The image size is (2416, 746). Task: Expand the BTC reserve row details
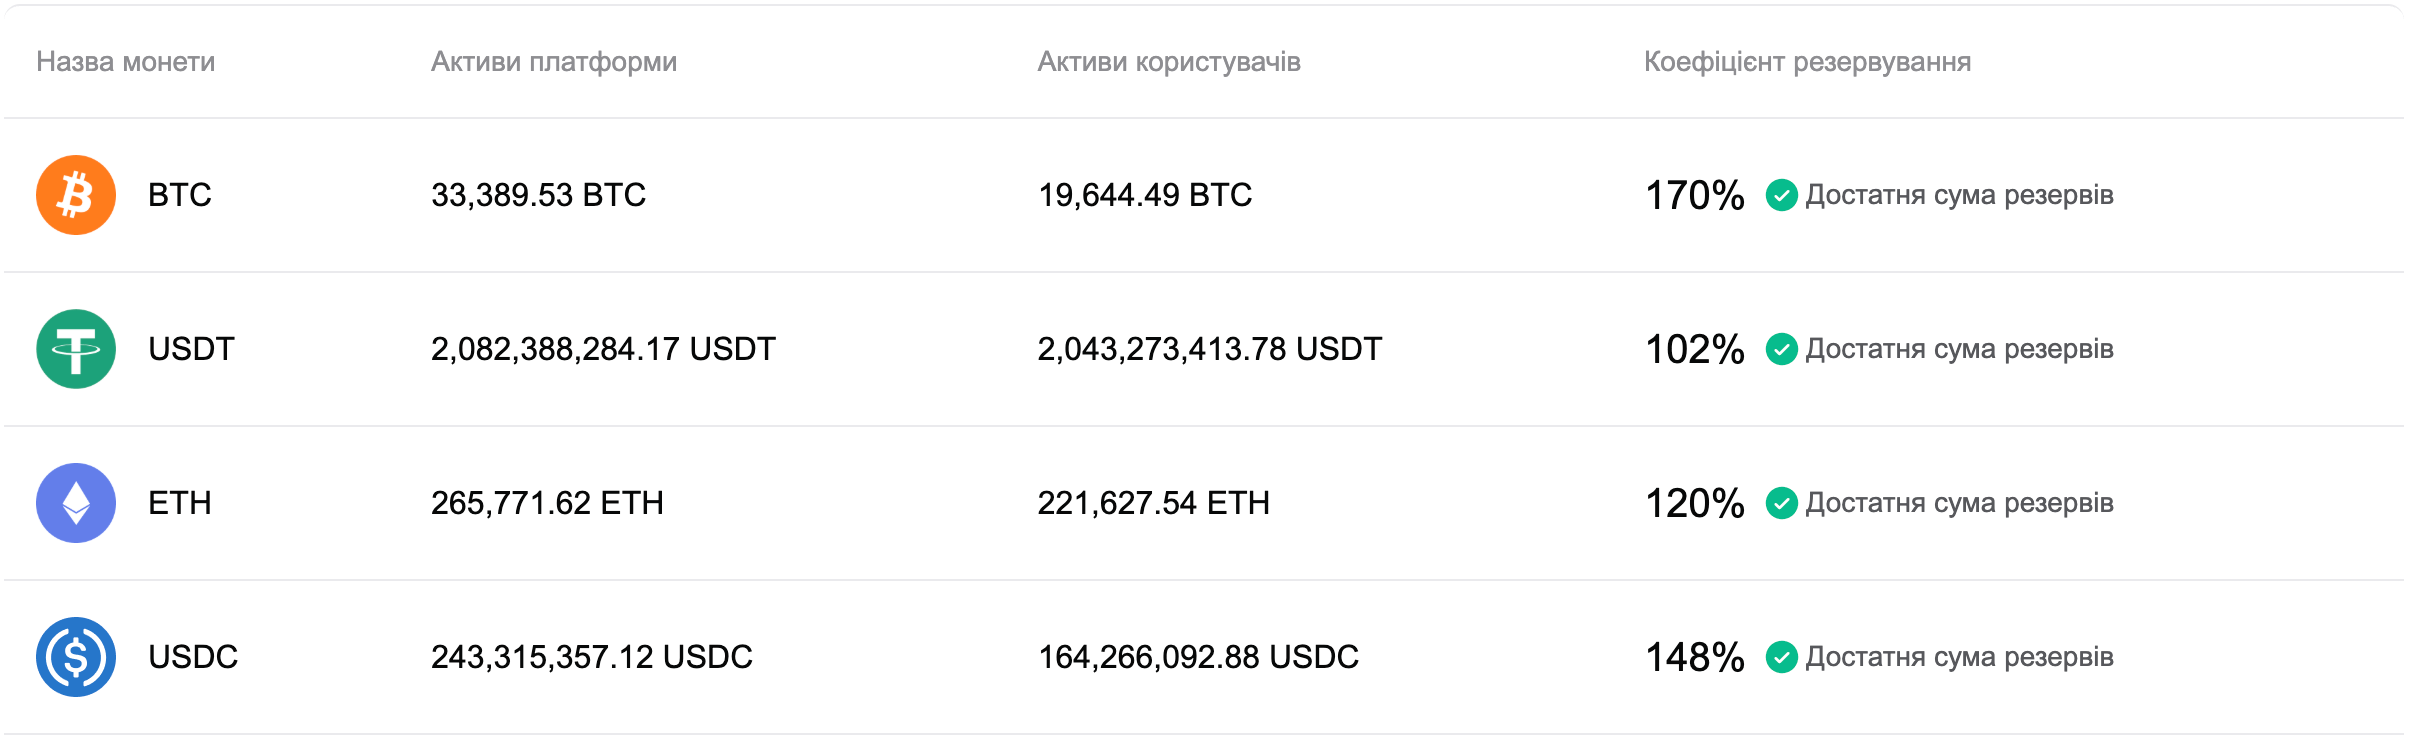coord(1200,195)
